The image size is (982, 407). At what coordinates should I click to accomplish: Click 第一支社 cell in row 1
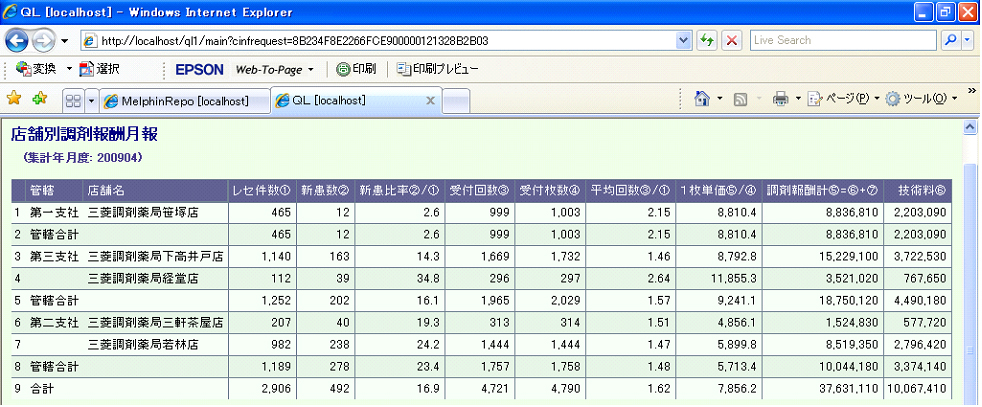coord(54,213)
